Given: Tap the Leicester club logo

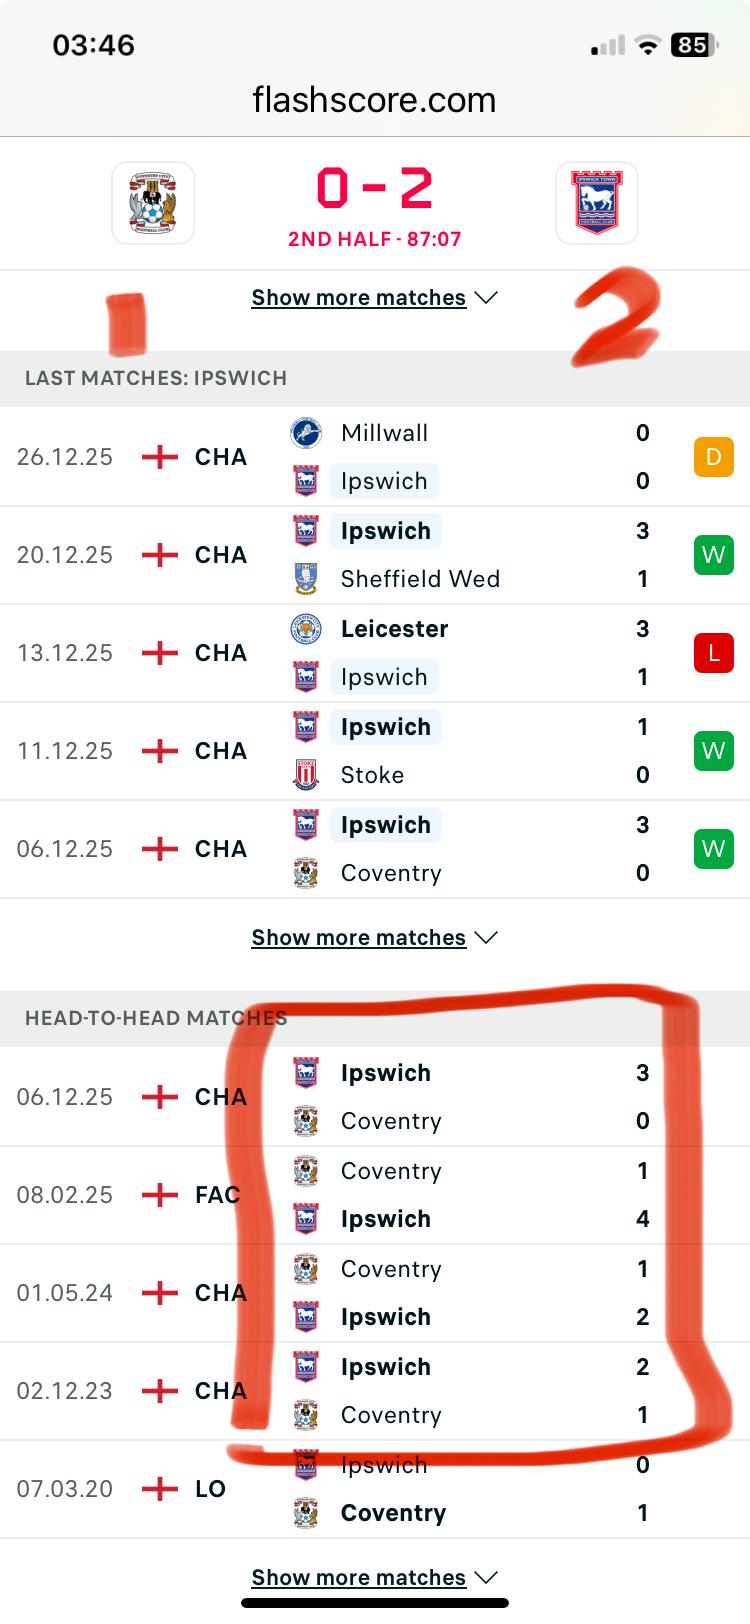Looking at the screenshot, I should tap(305, 629).
